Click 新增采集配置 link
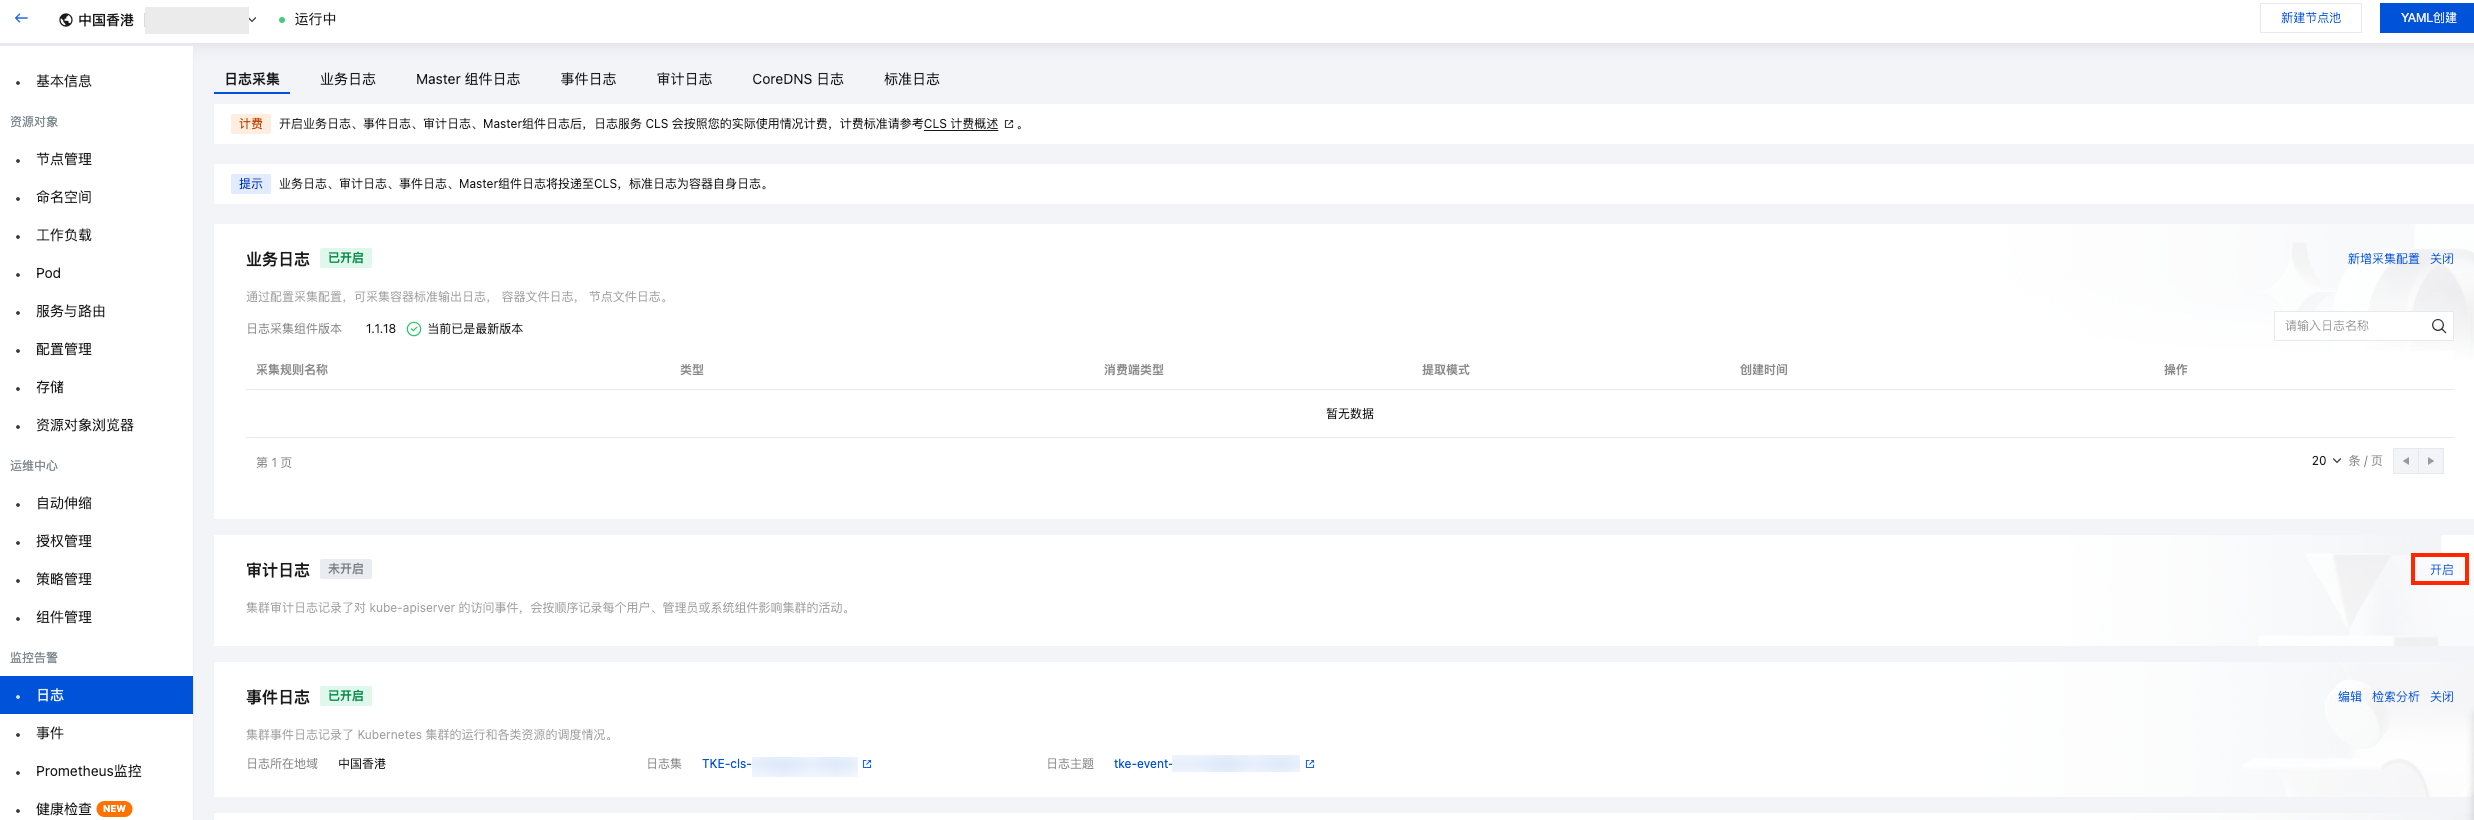Screen dimensions: 2474x820 pyautogui.click(x=2383, y=259)
